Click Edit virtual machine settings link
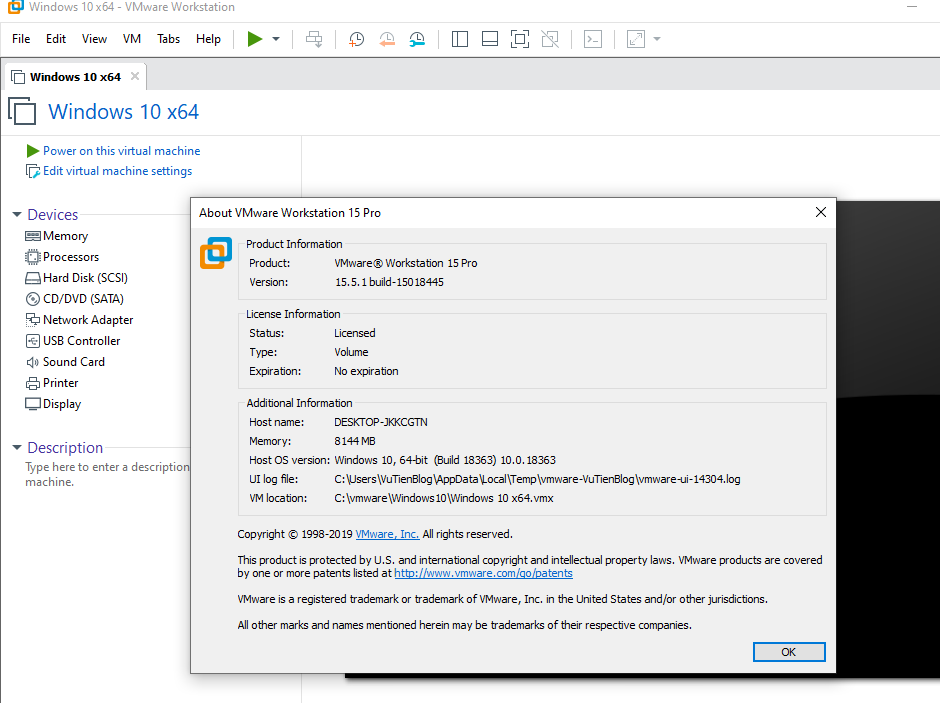The width and height of the screenshot is (940, 703). tap(118, 171)
